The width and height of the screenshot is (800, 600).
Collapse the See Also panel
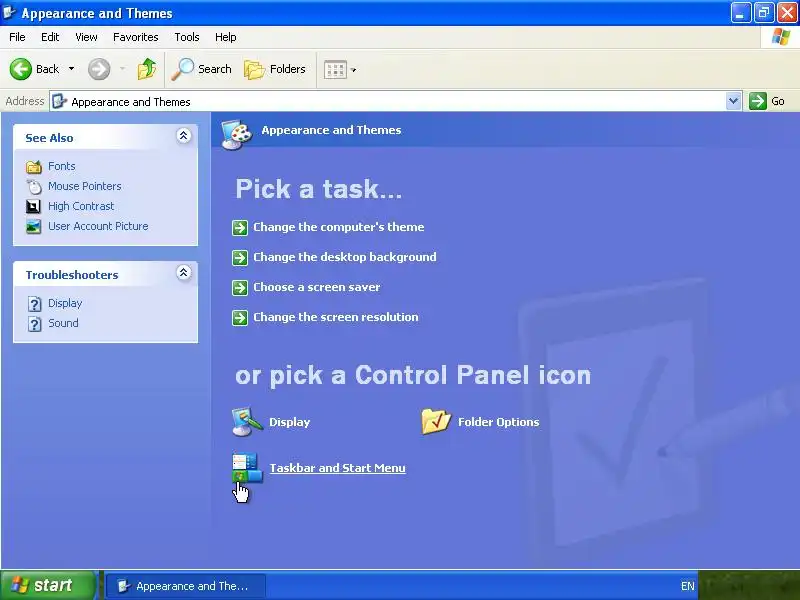[184, 136]
